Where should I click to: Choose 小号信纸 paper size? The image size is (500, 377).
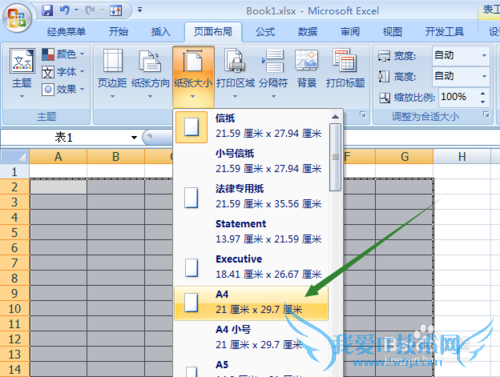[x=252, y=162]
